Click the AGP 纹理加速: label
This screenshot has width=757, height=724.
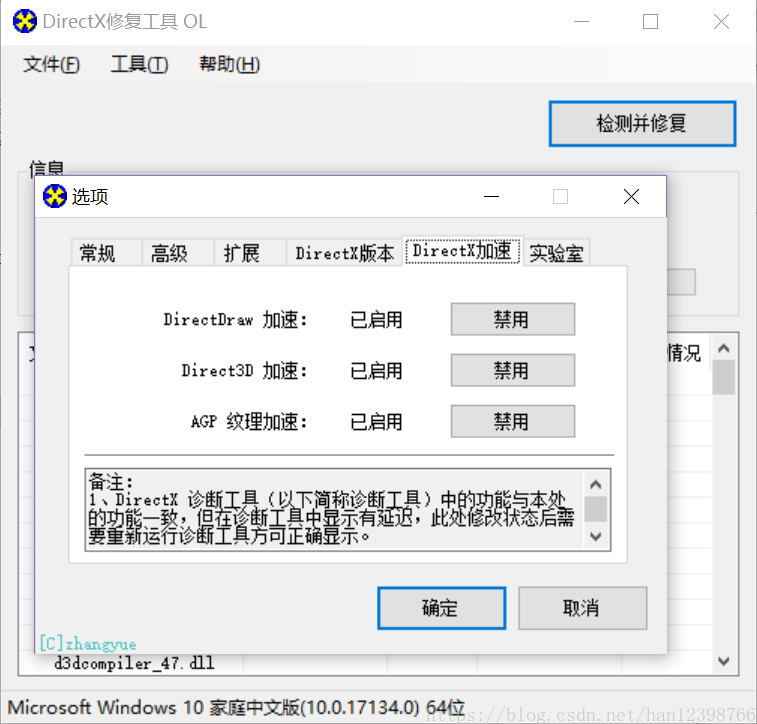[249, 422]
